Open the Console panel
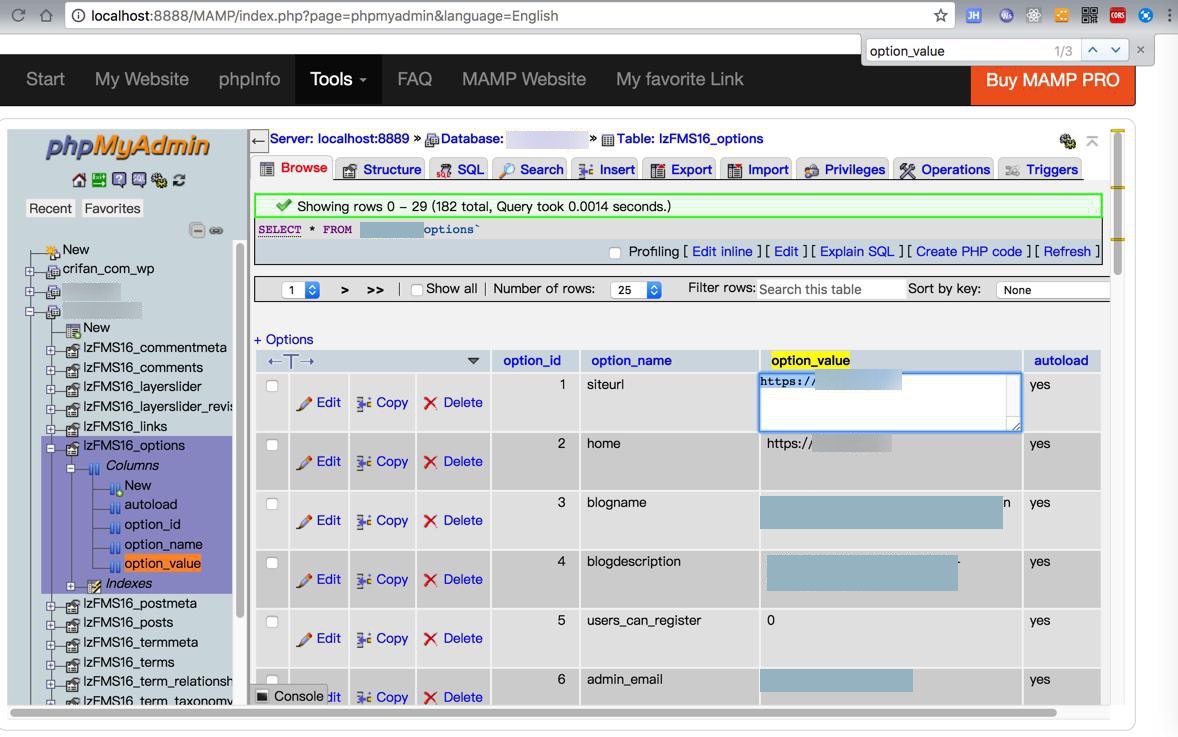The width and height of the screenshot is (1178, 737). tap(291, 696)
